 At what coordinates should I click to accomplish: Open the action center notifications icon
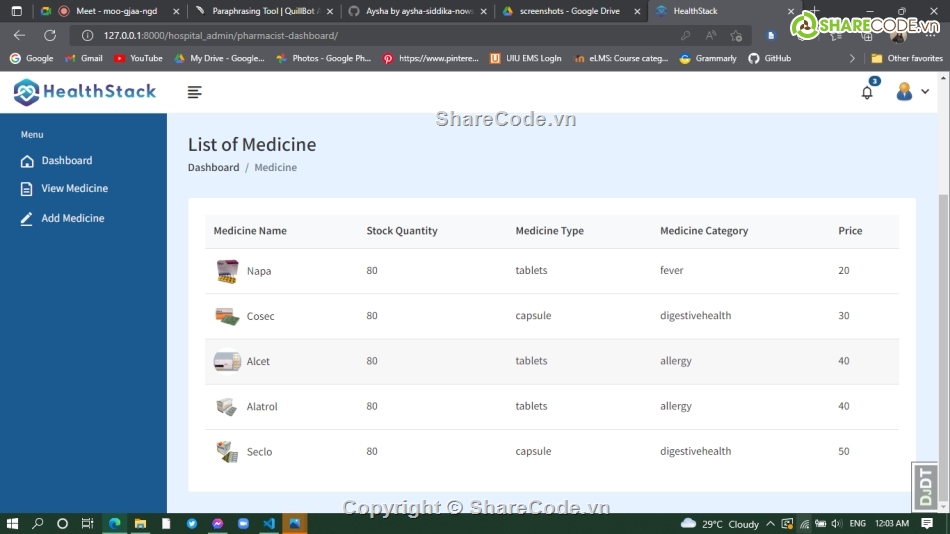[x=927, y=523]
